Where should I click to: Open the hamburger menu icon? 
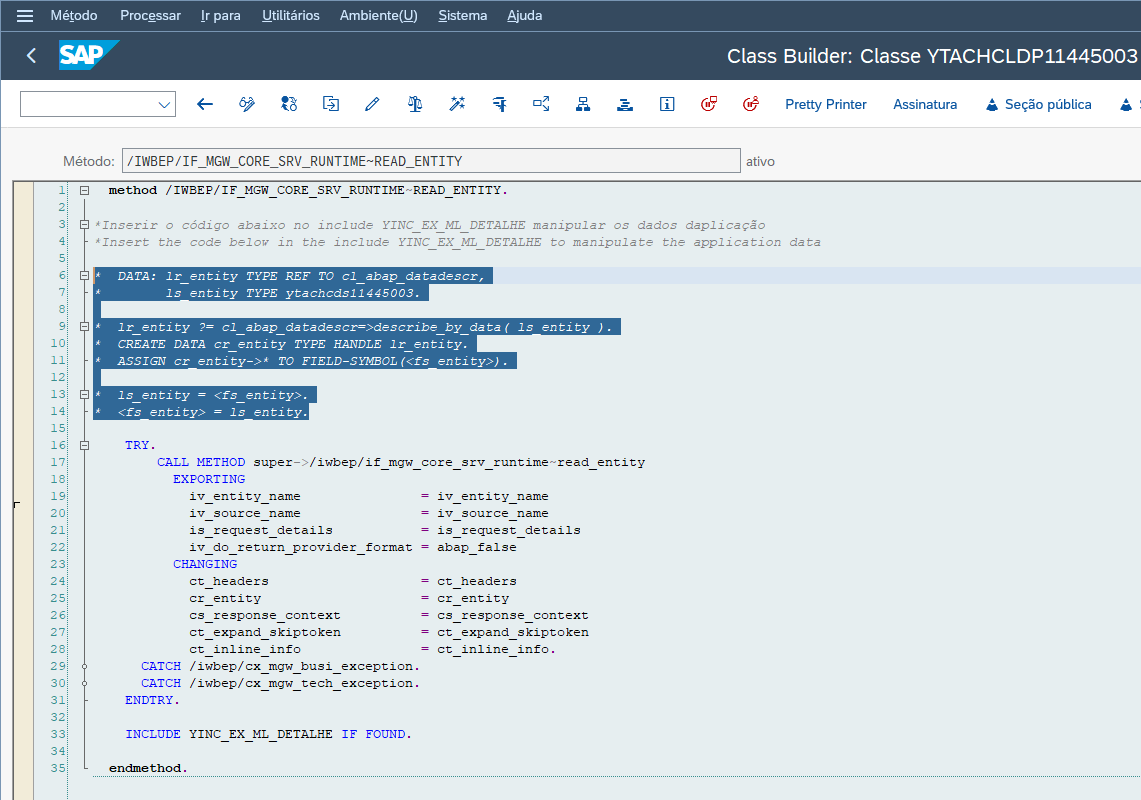[x=25, y=15]
